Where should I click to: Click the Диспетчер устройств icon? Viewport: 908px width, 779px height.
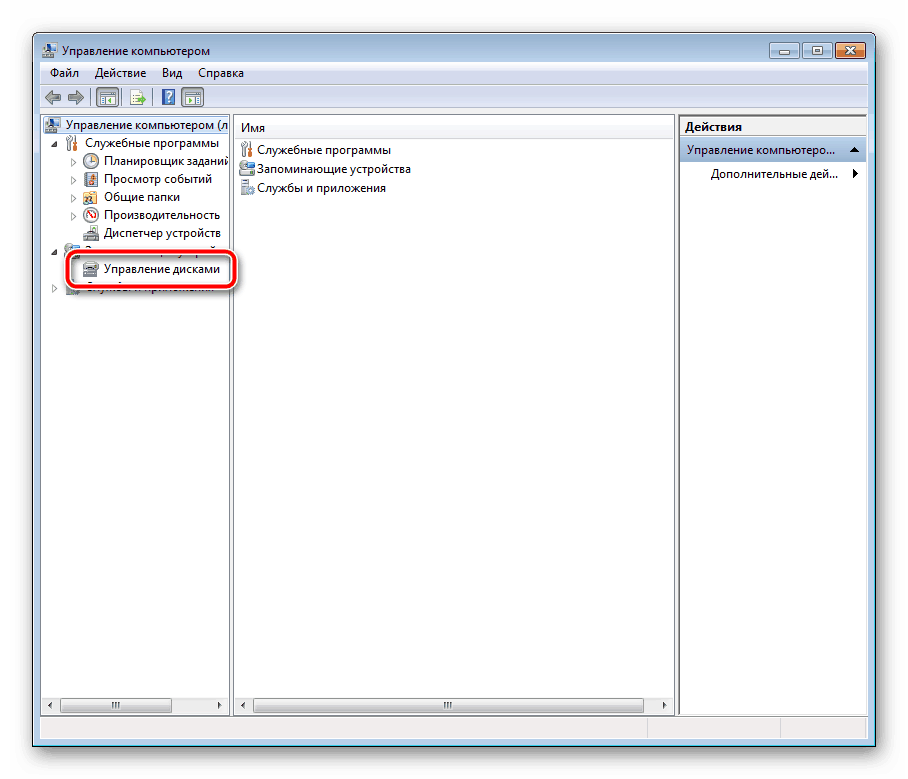(91, 233)
